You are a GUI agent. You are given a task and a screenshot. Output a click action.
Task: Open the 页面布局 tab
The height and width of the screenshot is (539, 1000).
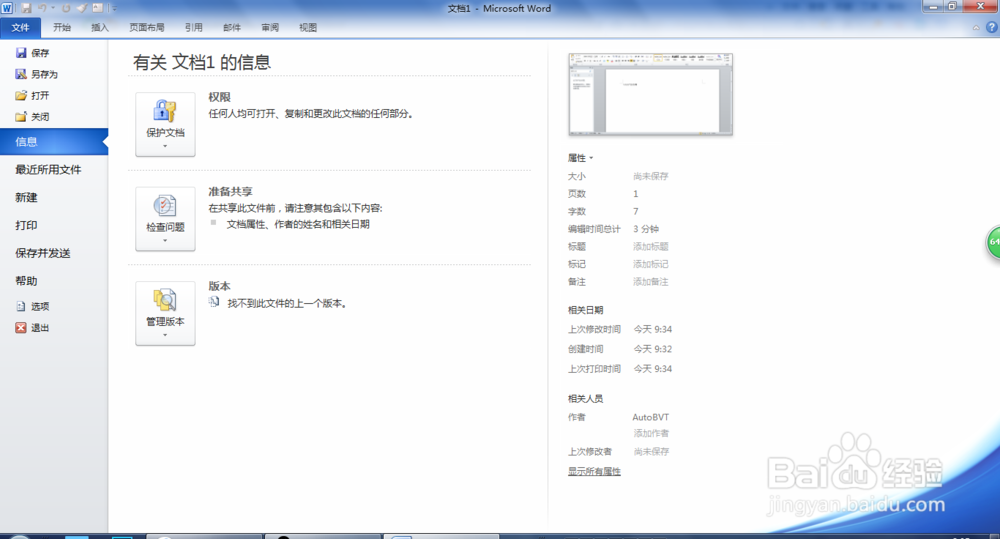[147, 27]
